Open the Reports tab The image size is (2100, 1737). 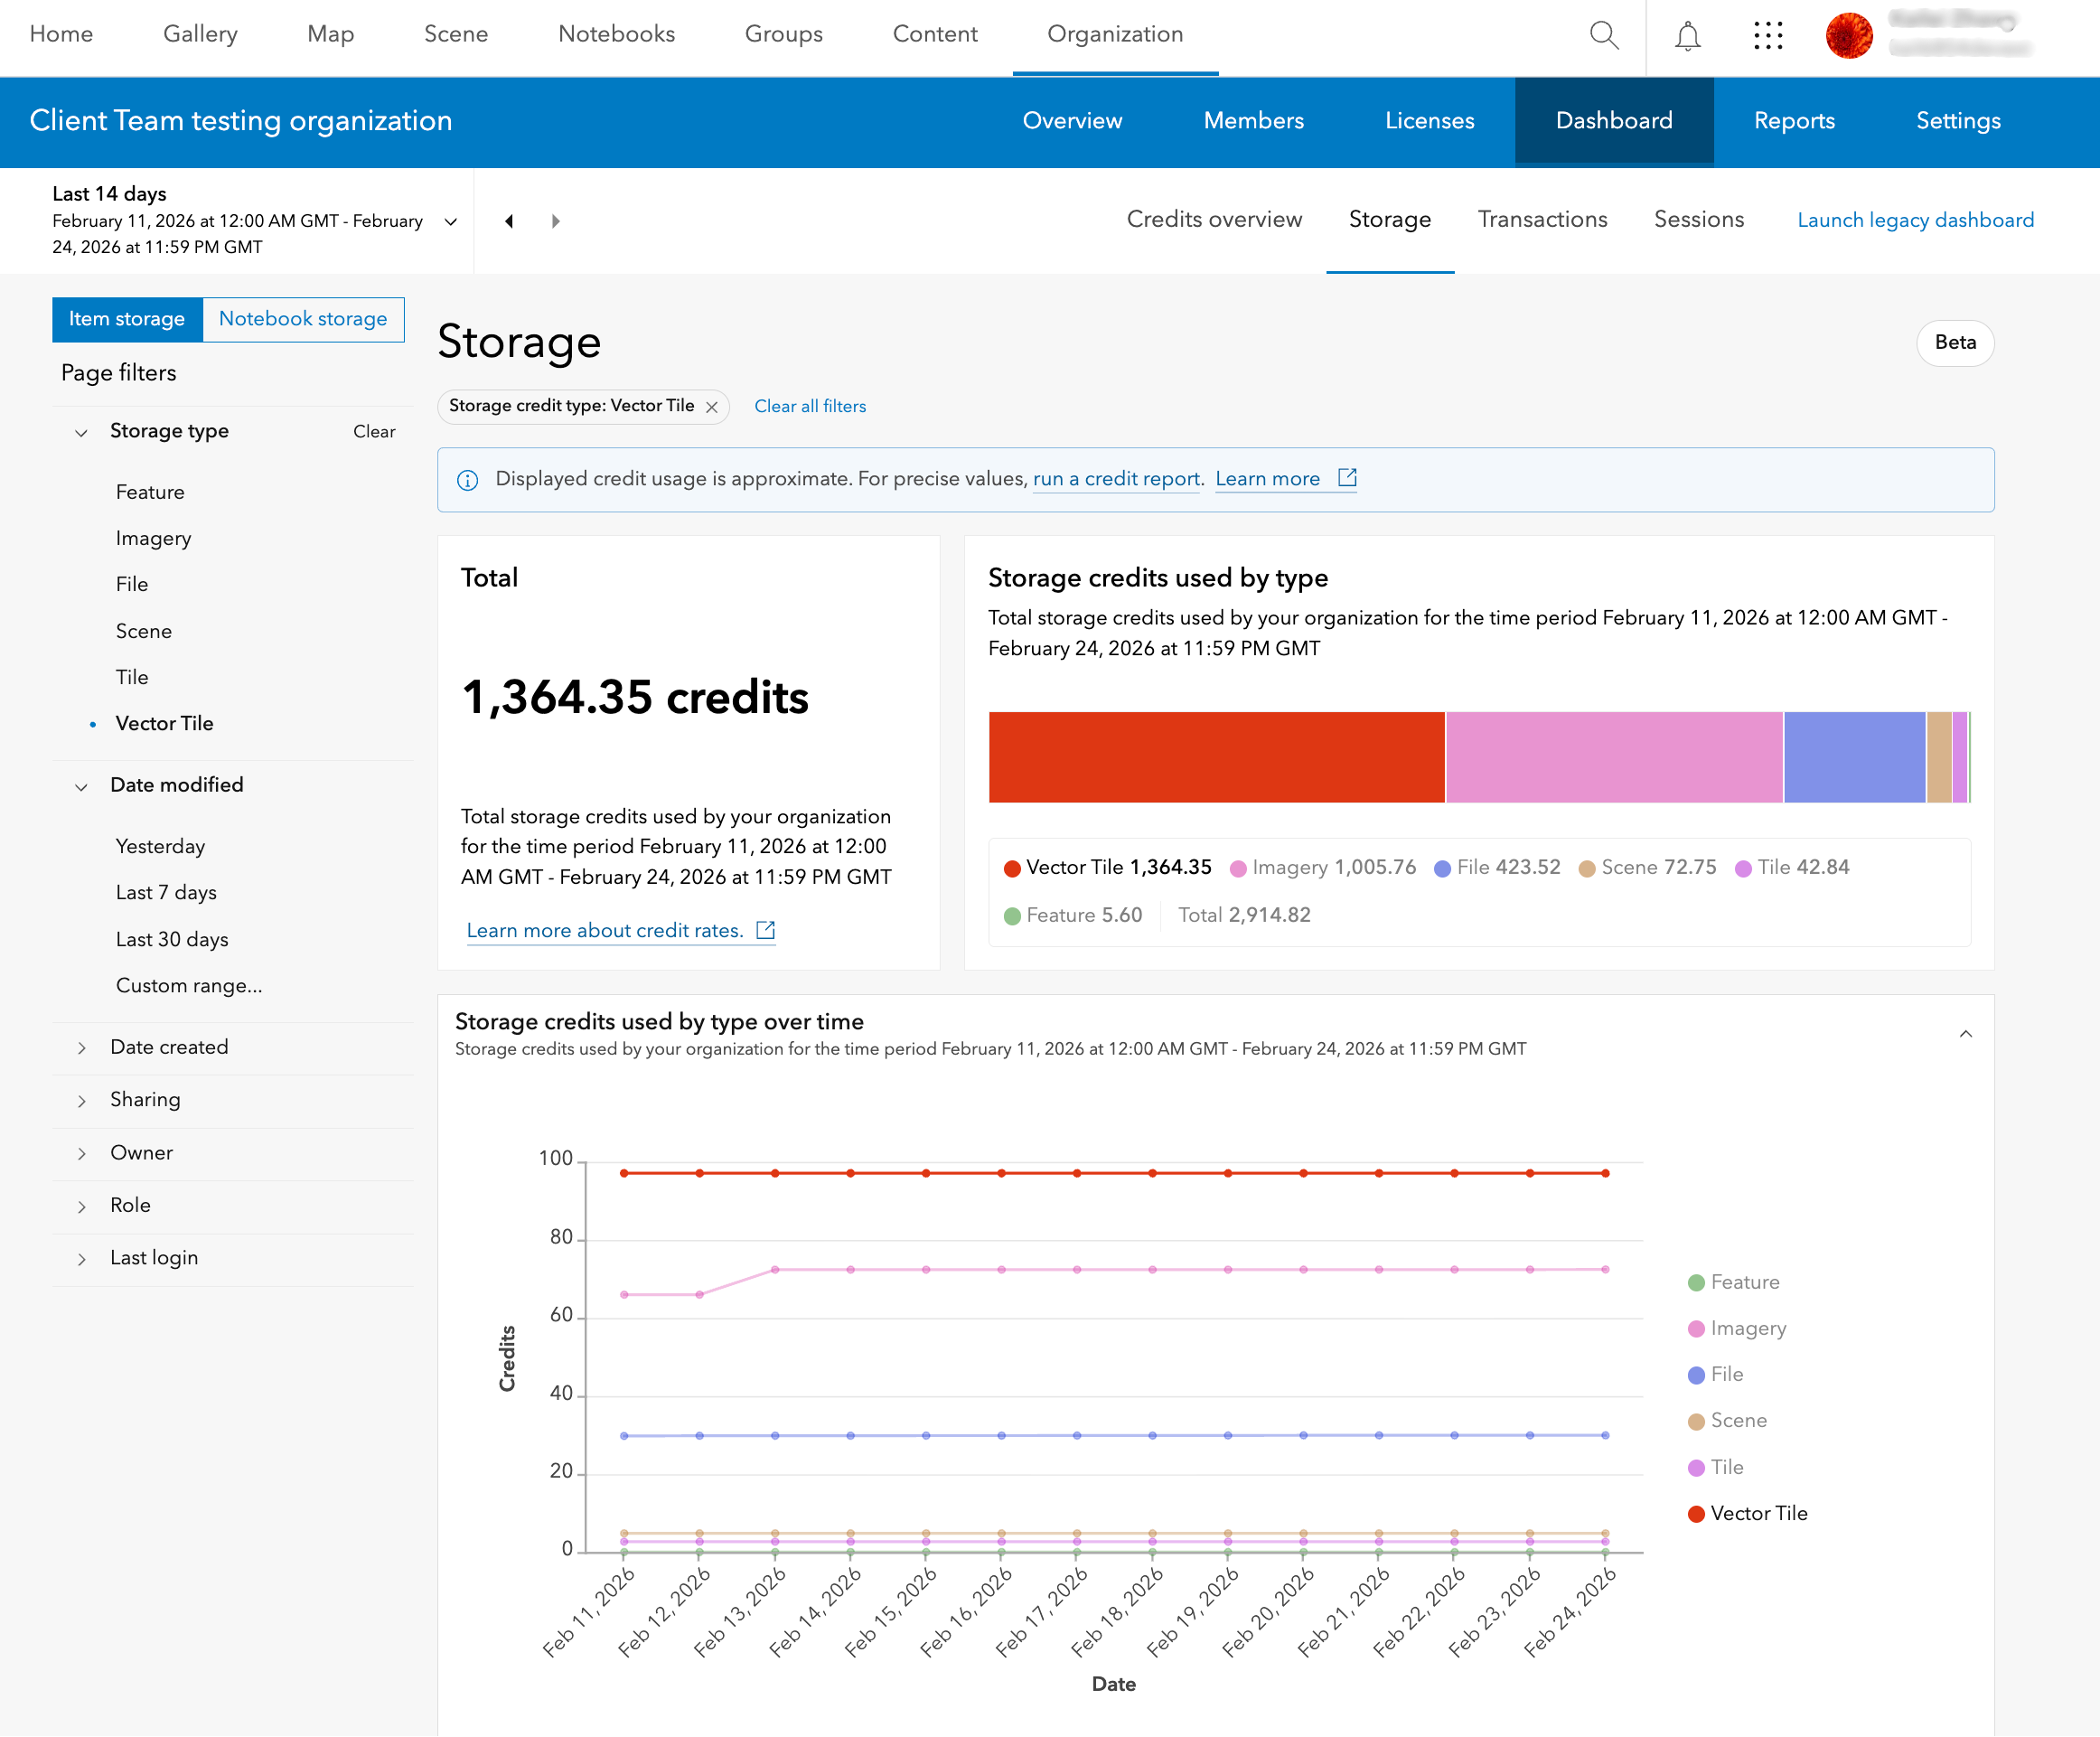(1794, 121)
